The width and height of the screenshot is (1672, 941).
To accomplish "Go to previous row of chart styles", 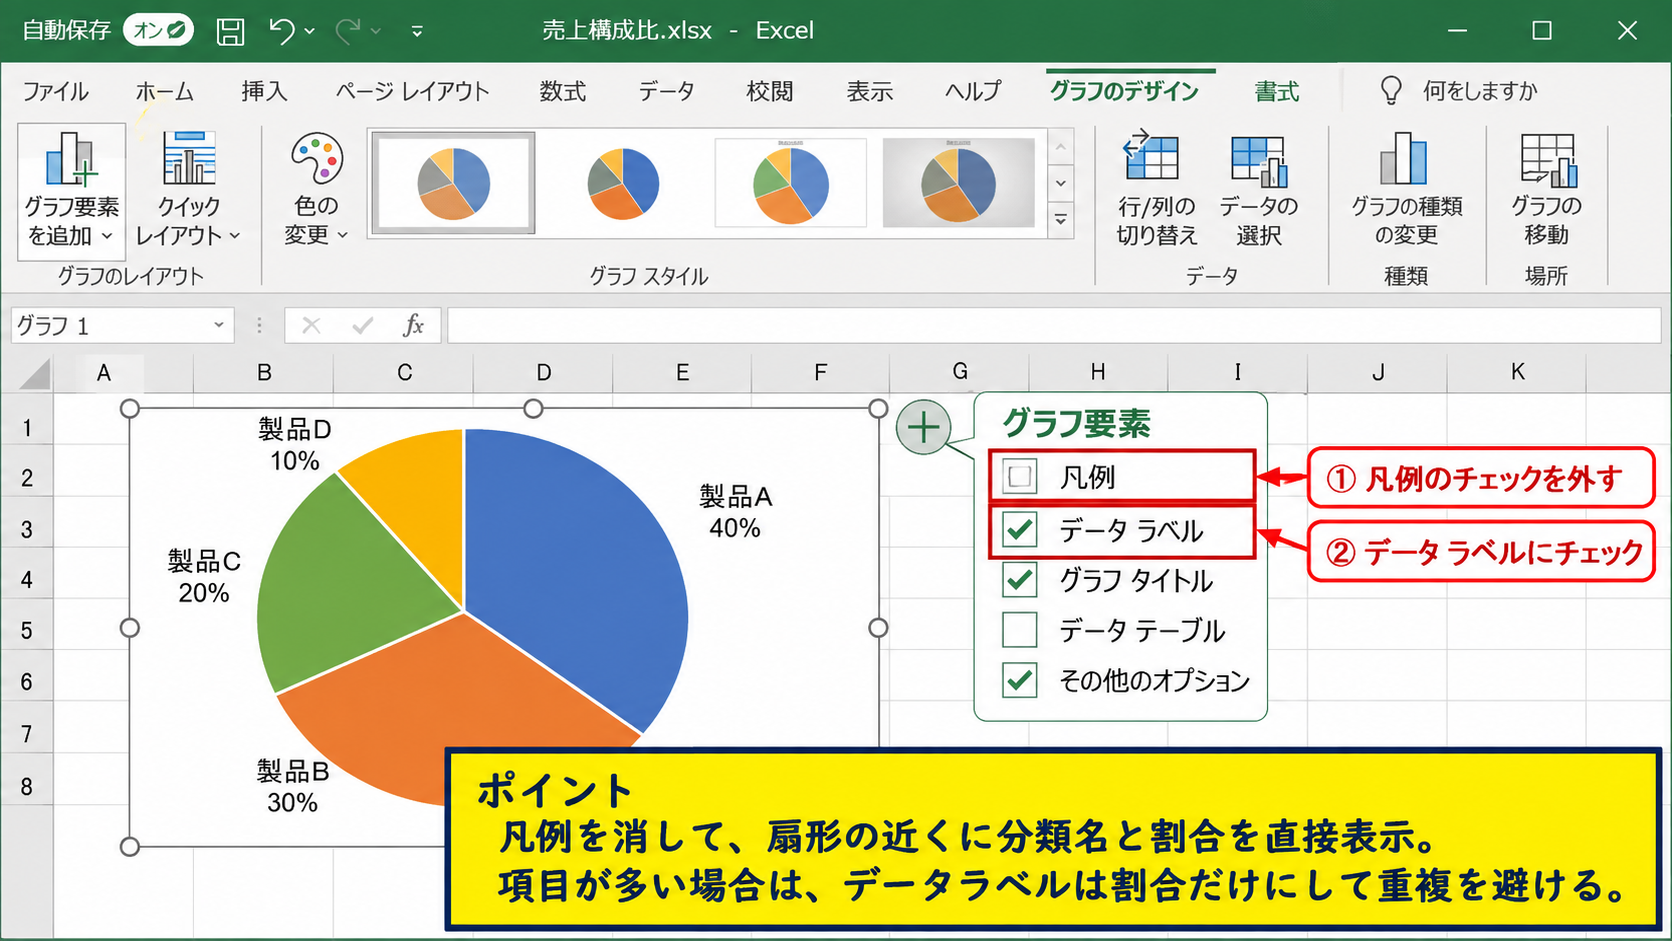I will click(x=1061, y=147).
